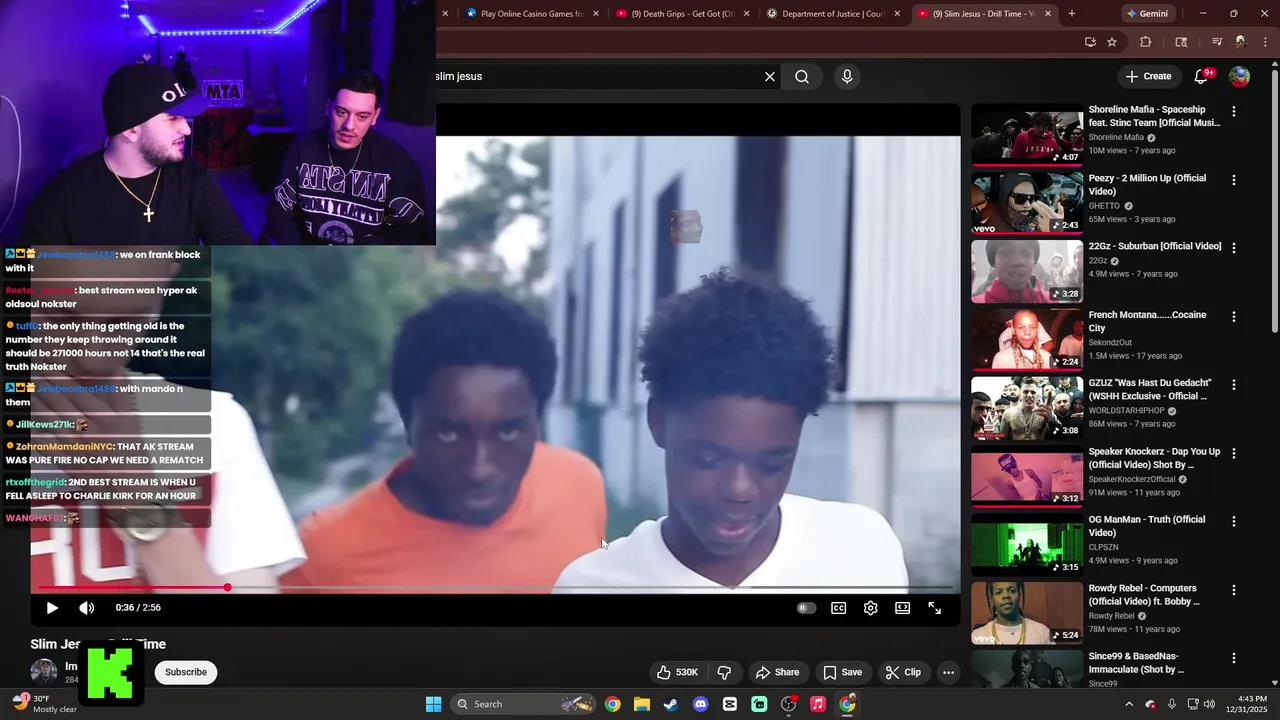Play the Slim Jesus video
1280x720 pixels.
[52, 608]
